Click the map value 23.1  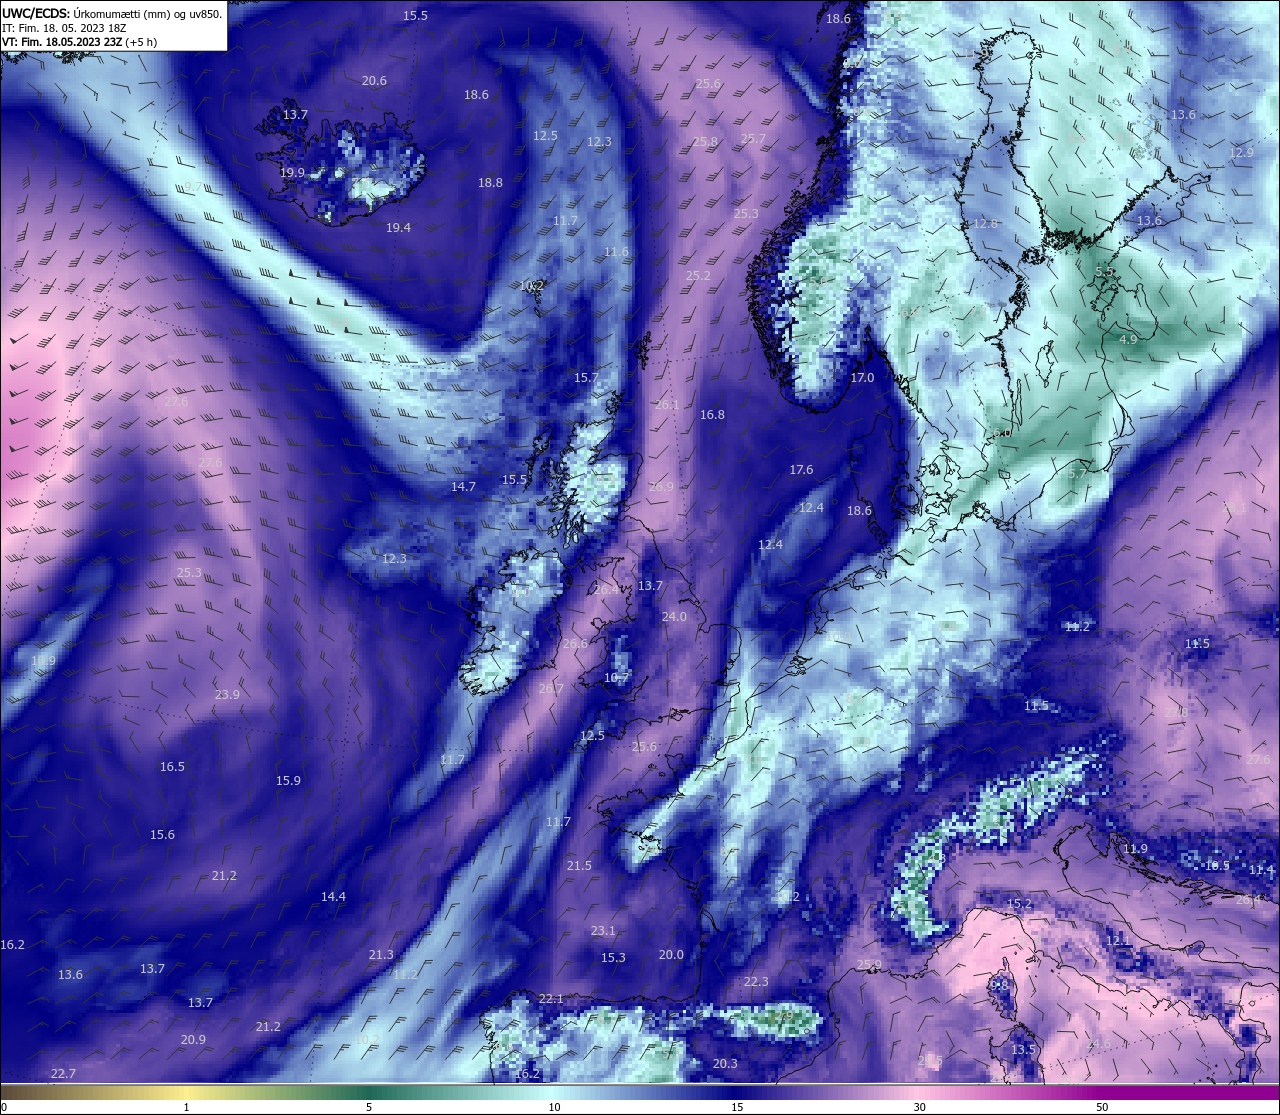click(603, 931)
